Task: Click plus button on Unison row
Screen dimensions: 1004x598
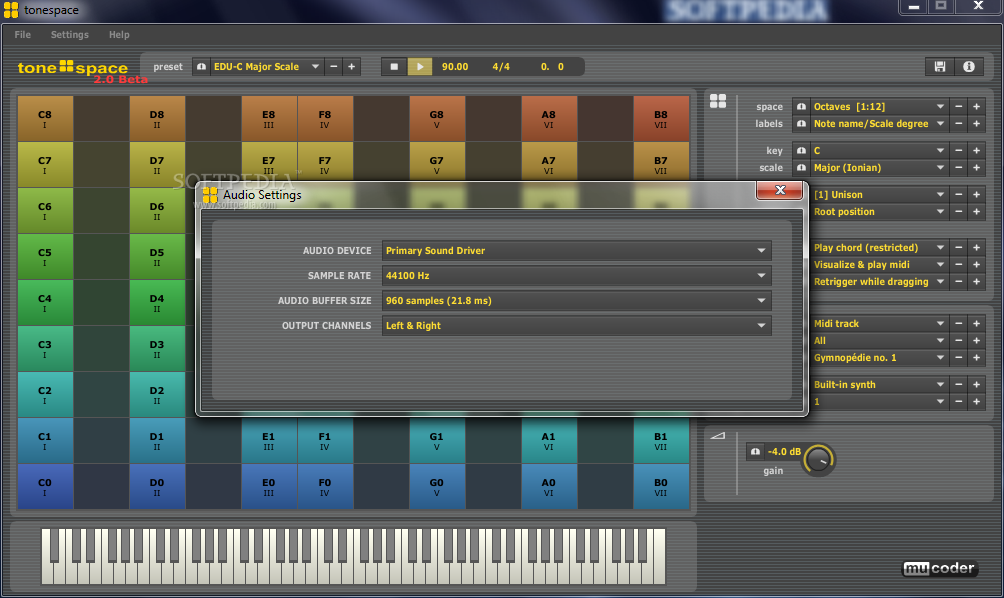Action: pos(976,195)
